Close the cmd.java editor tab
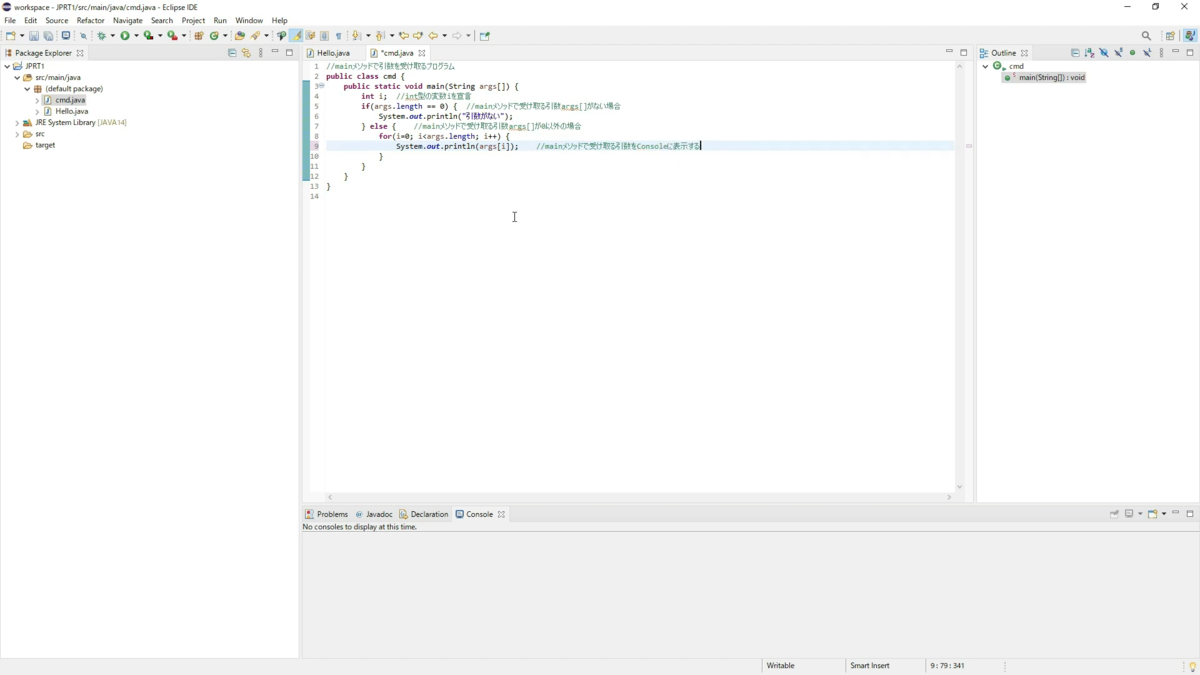 (x=422, y=53)
